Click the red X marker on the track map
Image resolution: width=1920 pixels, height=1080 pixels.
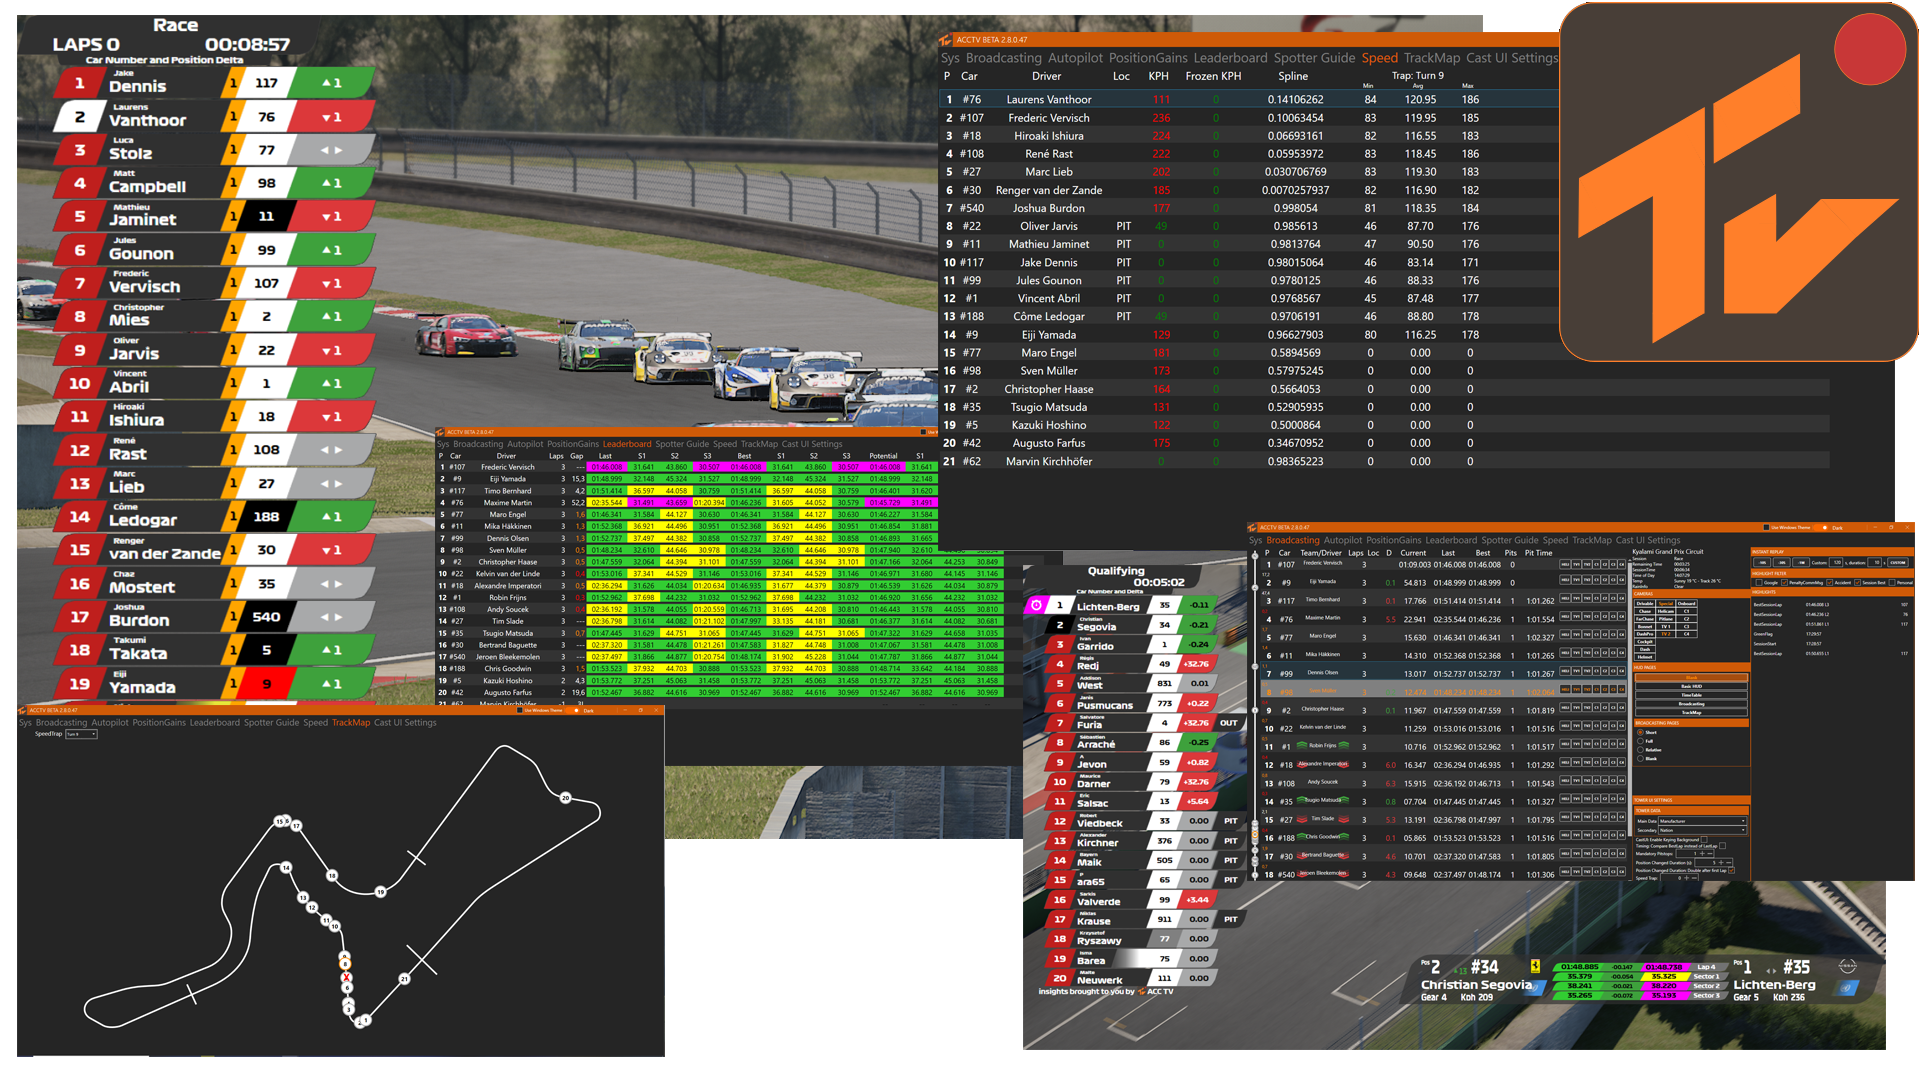[346, 977]
